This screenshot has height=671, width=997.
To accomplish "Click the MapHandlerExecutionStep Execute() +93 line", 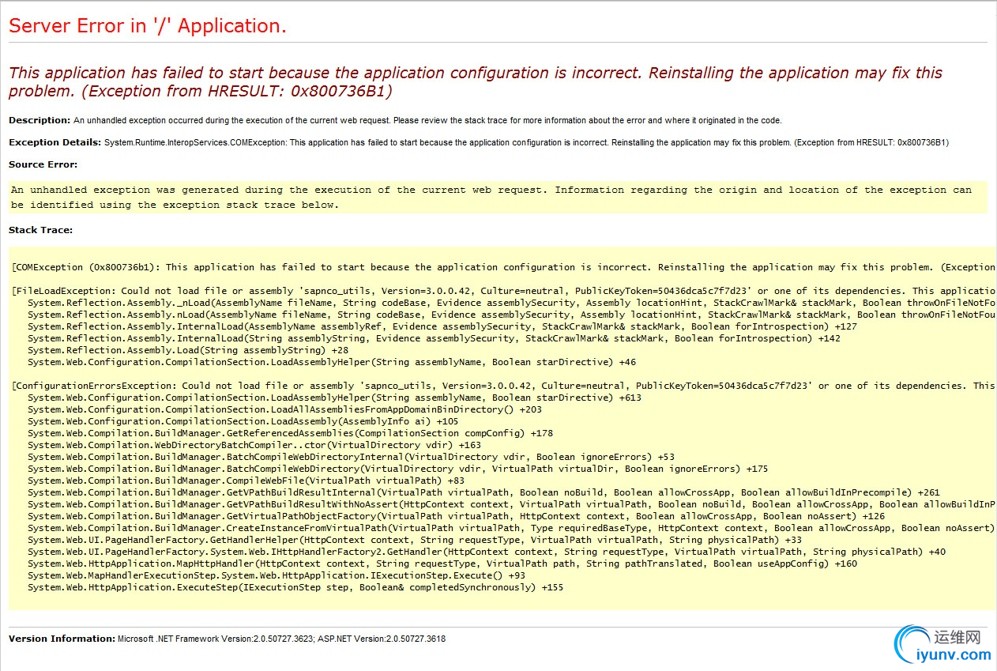I will 276,575.
